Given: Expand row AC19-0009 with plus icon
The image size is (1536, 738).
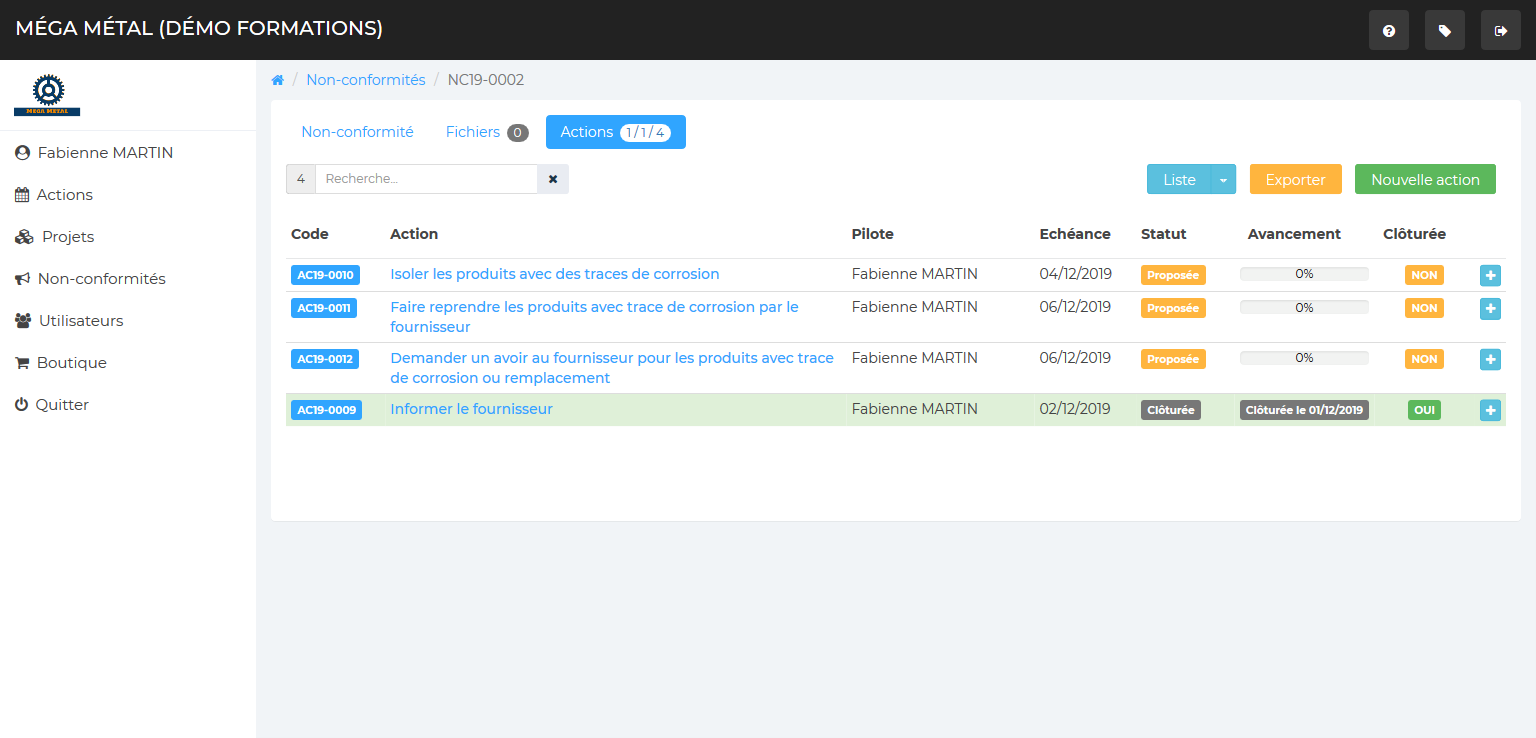Looking at the screenshot, I should [x=1490, y=410].
